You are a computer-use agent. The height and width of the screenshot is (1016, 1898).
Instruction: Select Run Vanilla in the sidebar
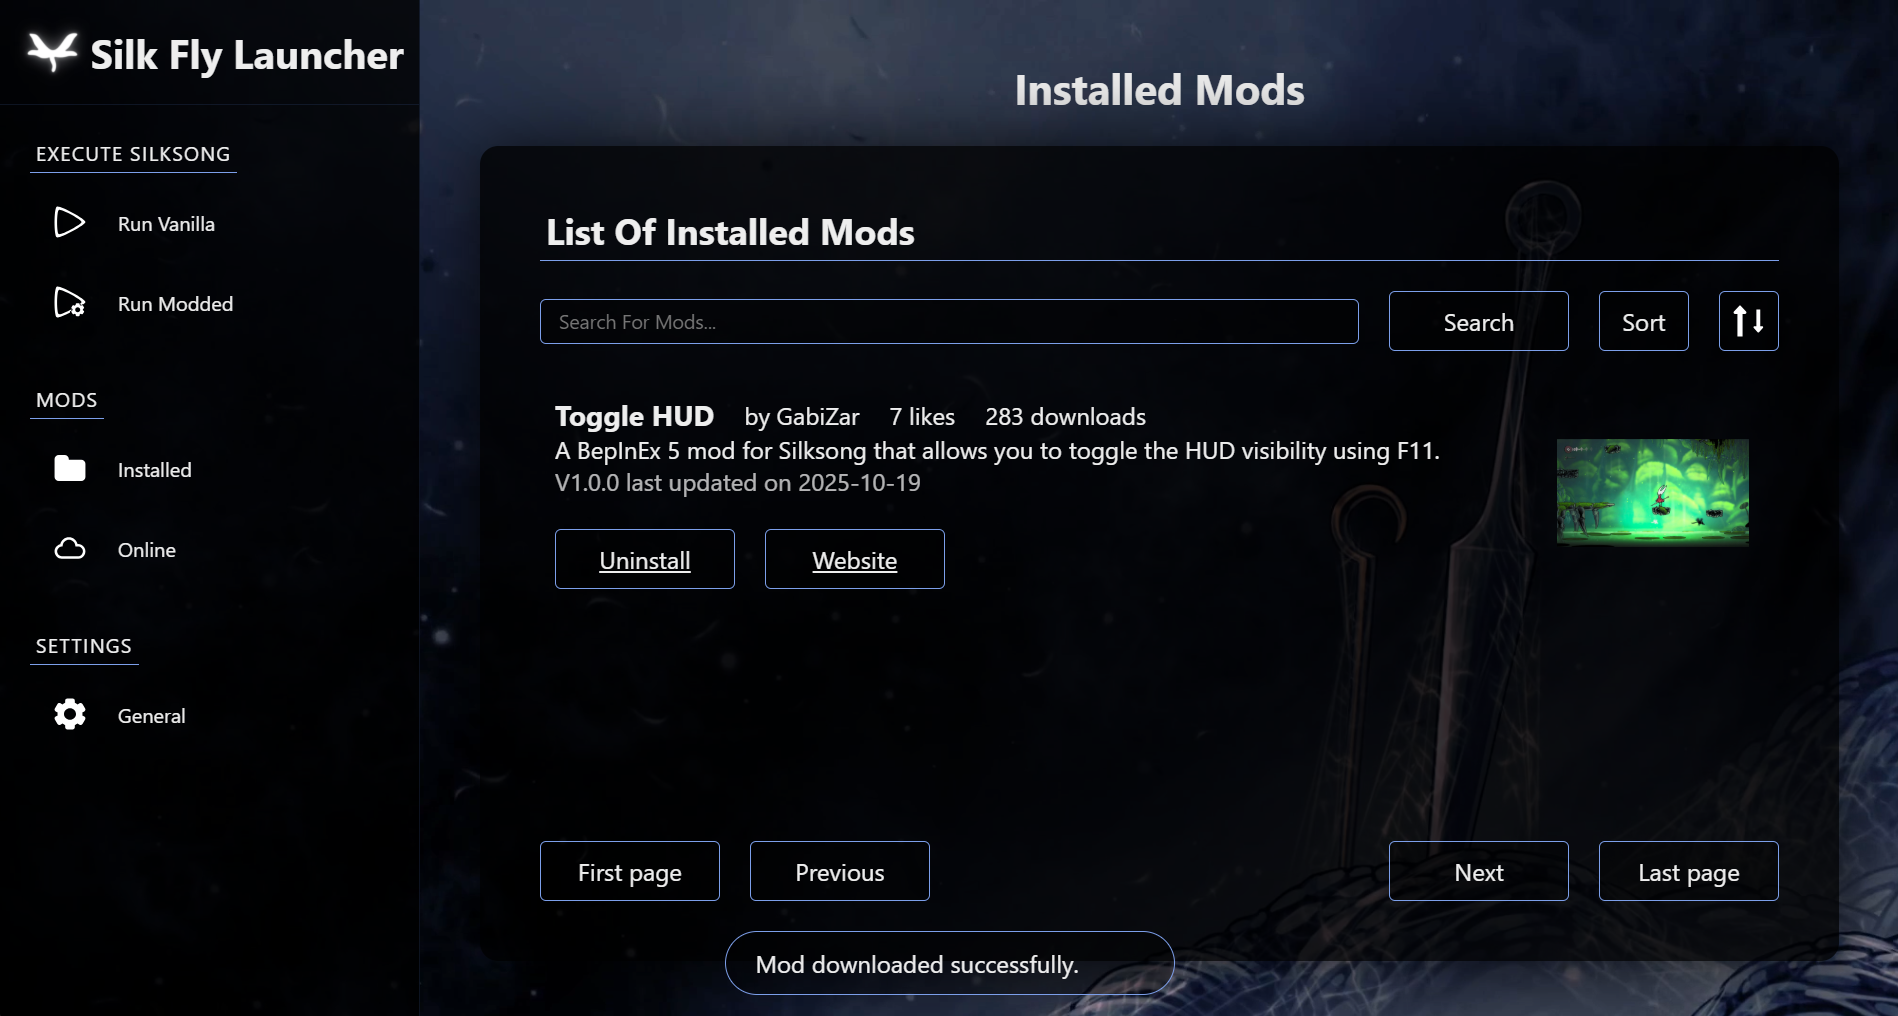(x=166, y=224)
